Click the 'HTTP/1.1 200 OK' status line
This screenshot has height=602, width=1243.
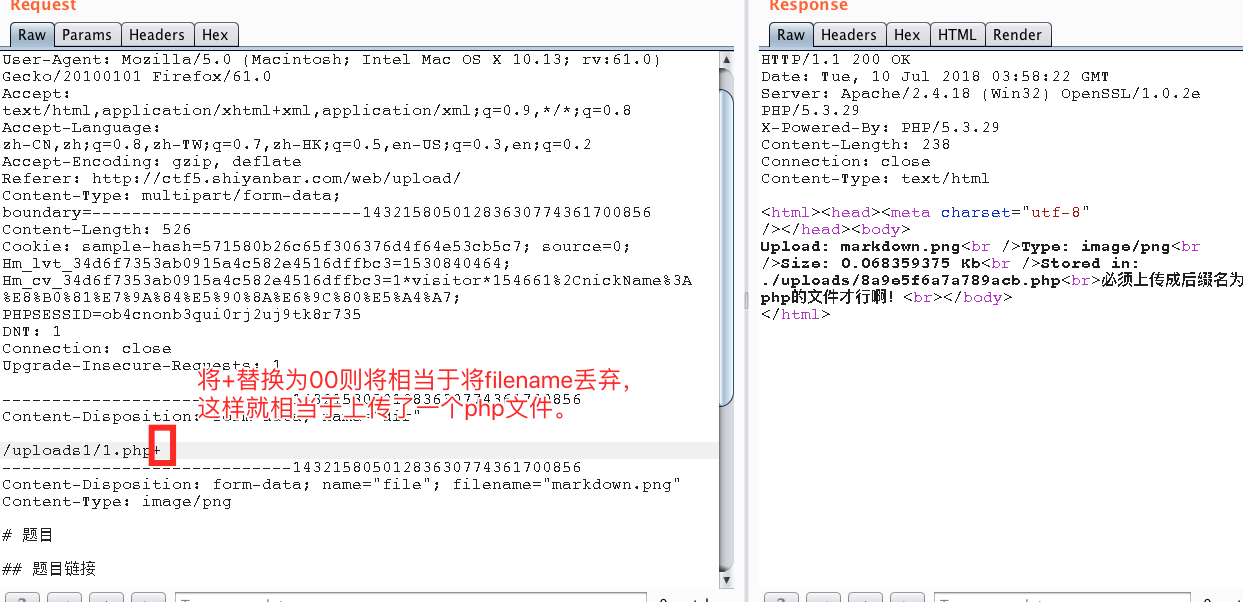point(836,60)
